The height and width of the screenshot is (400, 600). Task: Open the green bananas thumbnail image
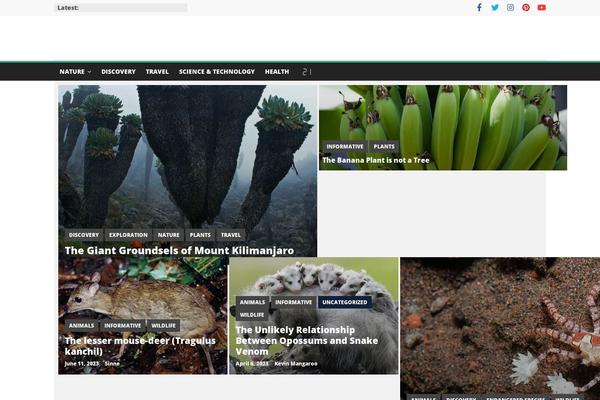443,127
